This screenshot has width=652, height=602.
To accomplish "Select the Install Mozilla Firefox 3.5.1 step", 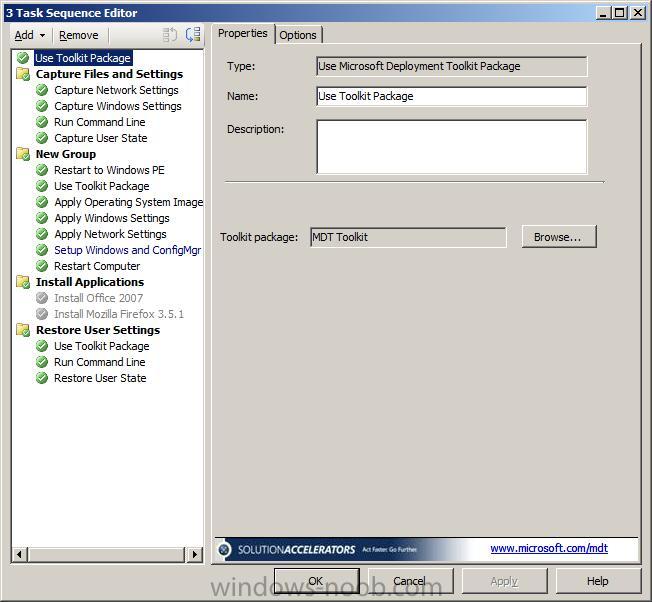I will point(119,314).
